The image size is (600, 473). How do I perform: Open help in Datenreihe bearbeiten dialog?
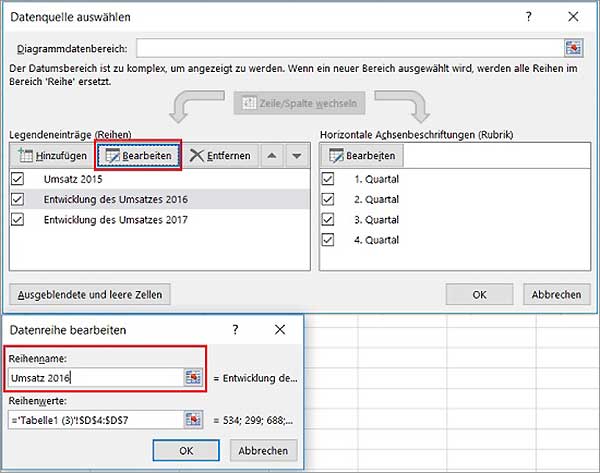pyautogui.click(x=235, y=329)
